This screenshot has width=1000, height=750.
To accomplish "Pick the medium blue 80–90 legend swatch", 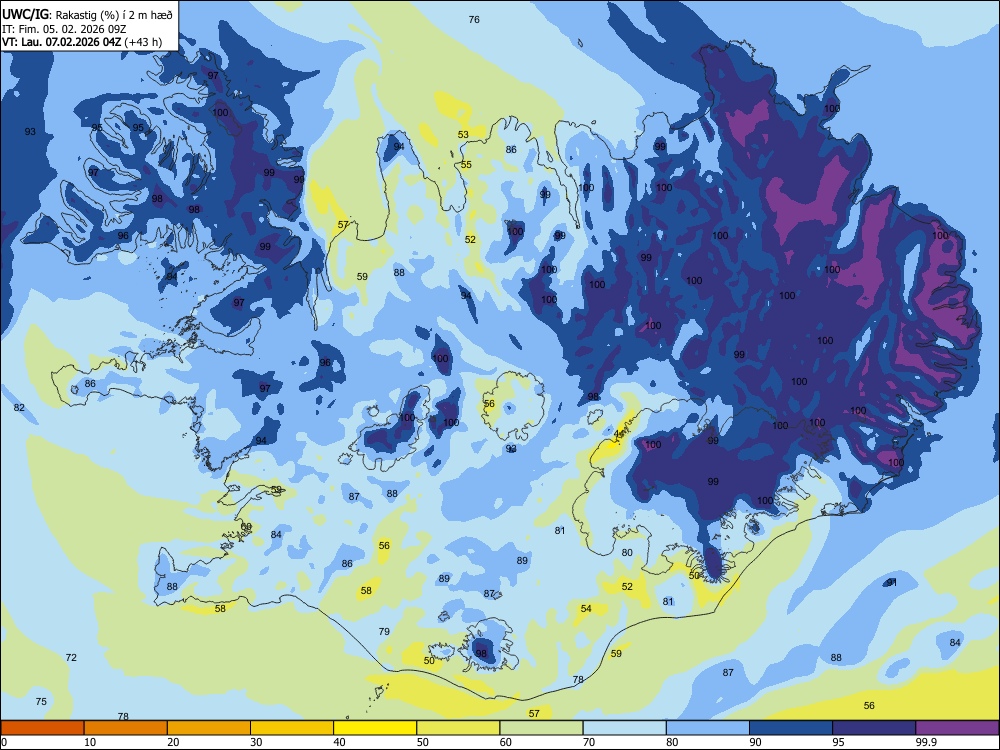I will 708,728.
